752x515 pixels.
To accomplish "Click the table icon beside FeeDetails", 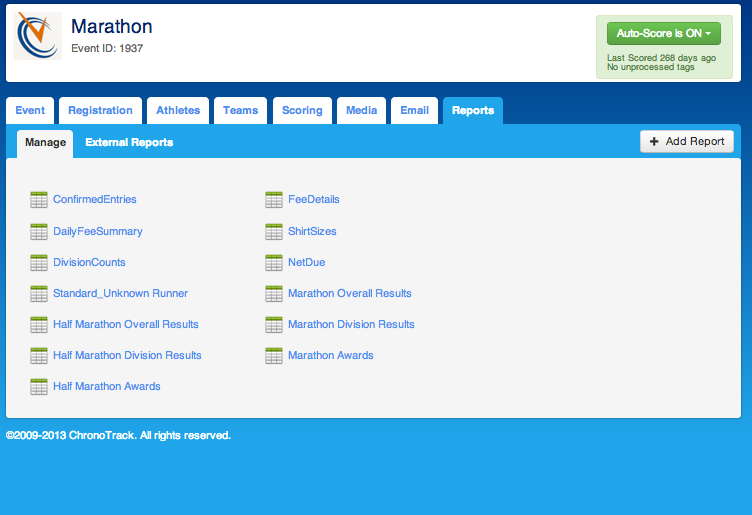I will click(x=274, y=199).
